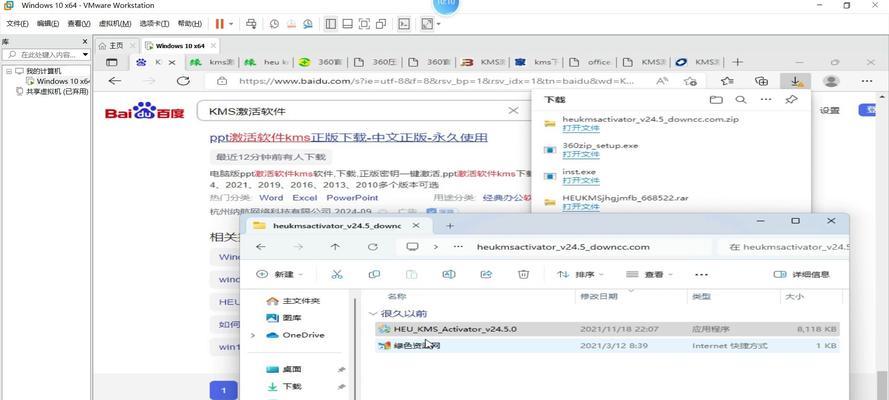Open the Edge collections icon
Screen dimensions: 889x400
pos(761,81)
